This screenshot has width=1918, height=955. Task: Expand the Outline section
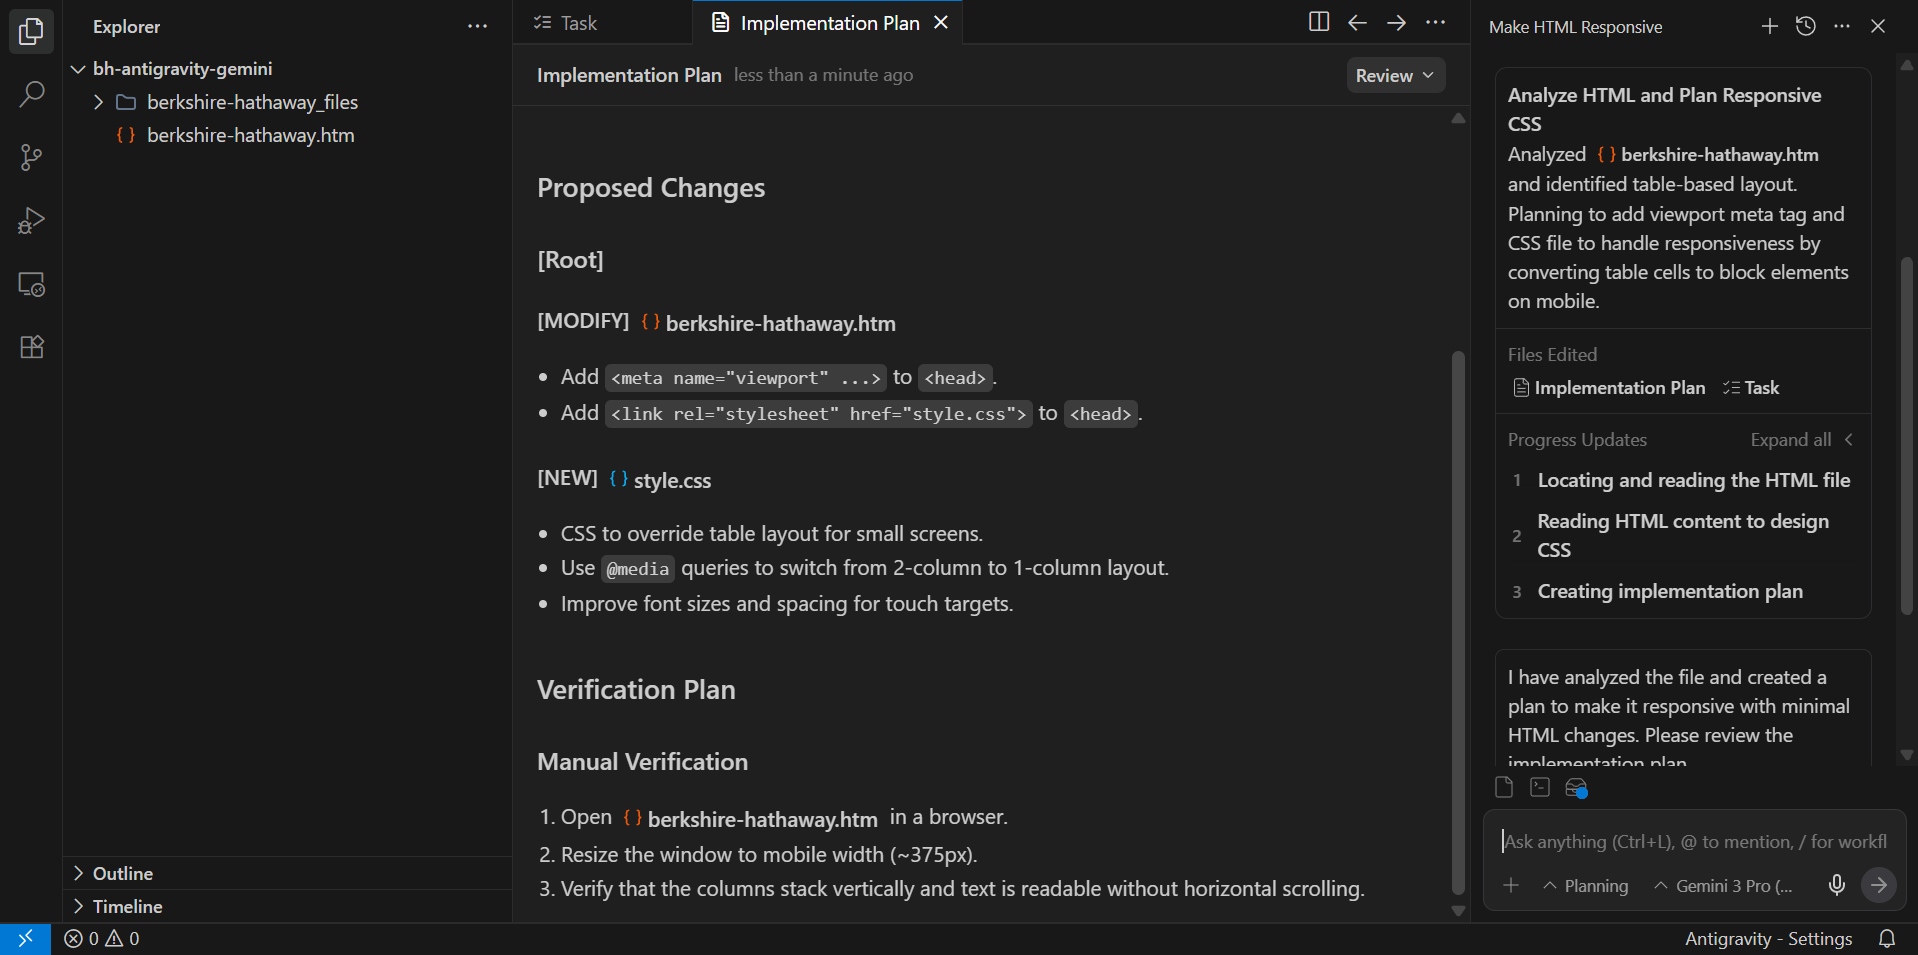122,873
